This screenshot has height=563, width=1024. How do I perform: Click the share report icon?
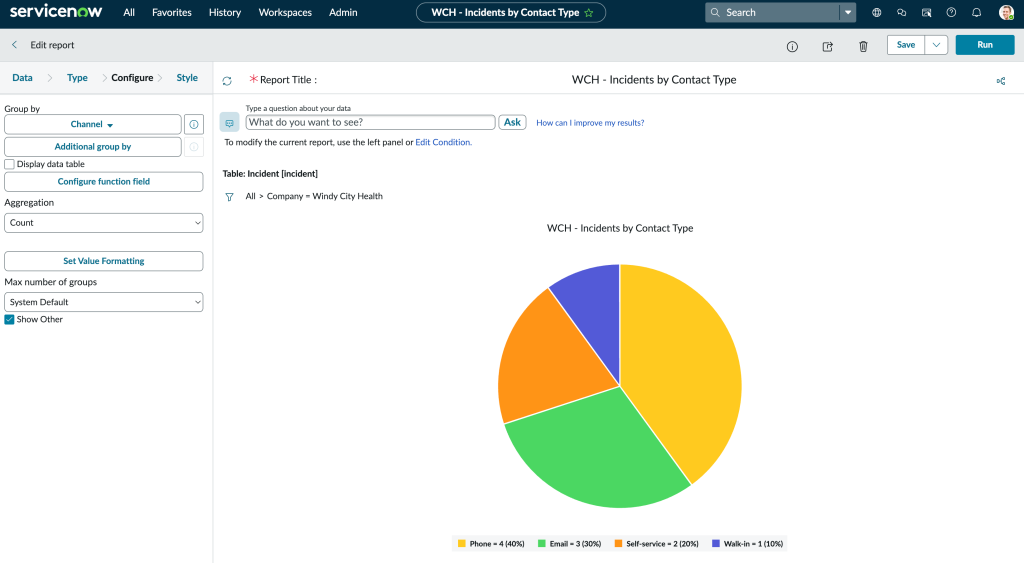click(827, 46)
